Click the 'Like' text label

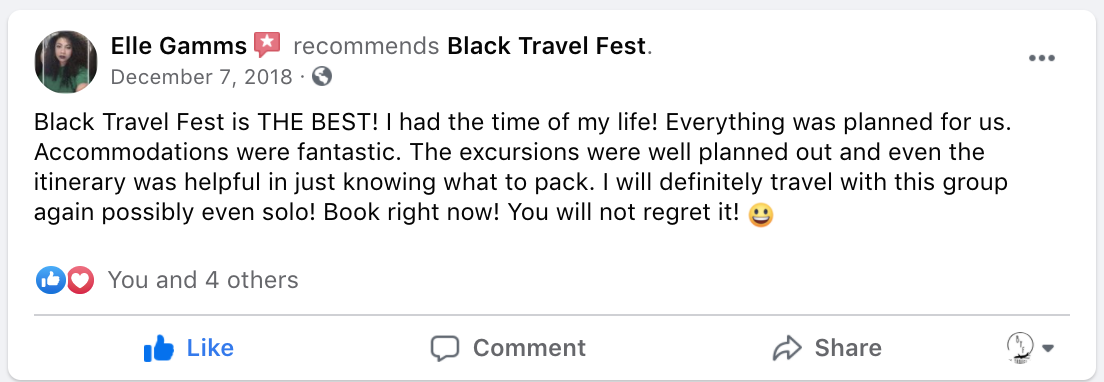click(x=210, y=348)
